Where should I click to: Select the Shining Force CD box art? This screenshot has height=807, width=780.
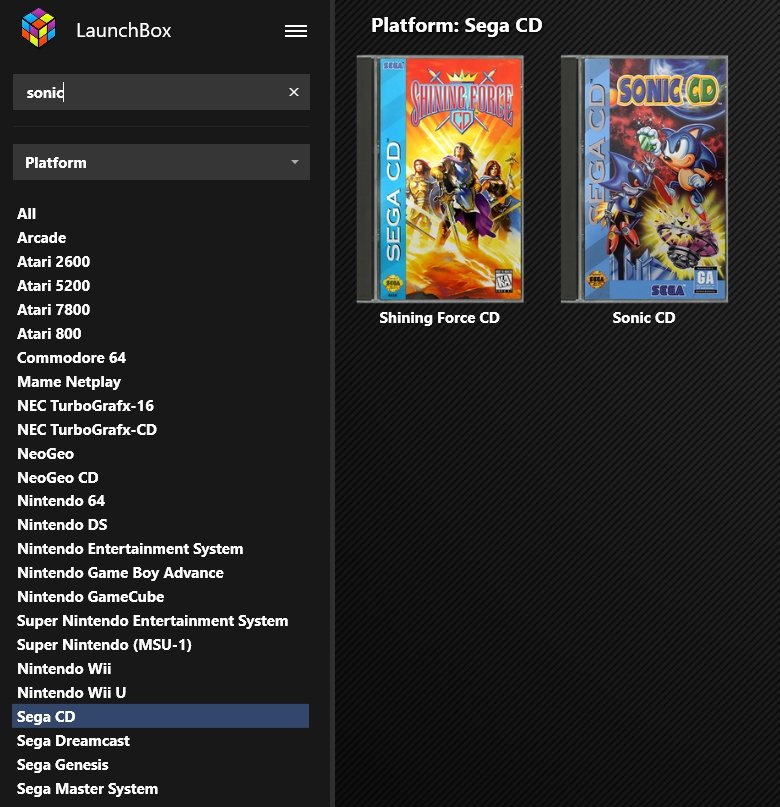pyautogui.click(x=440, y=179)
